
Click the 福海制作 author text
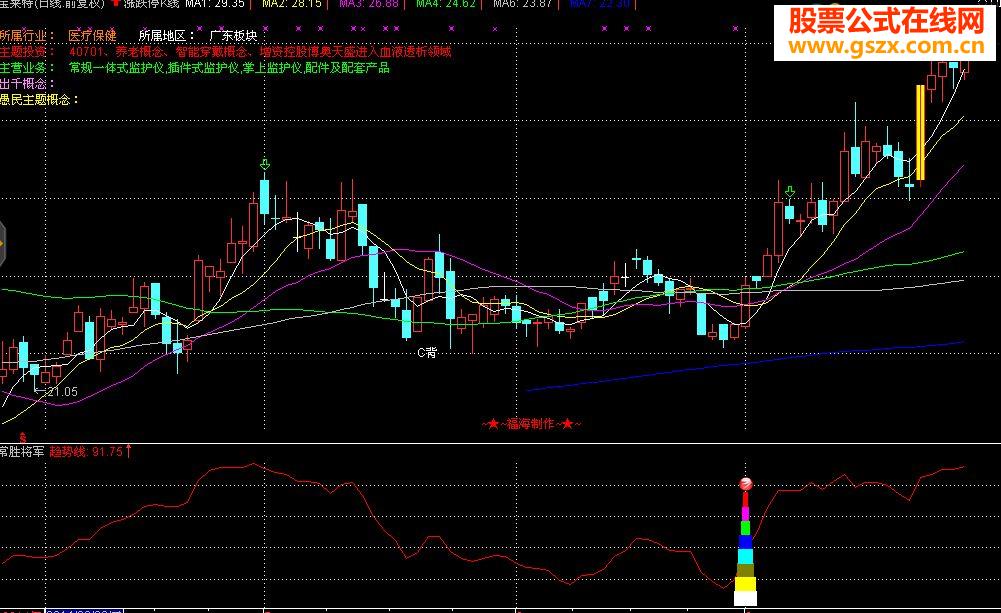pyautogui.click(x=531, y=423)
